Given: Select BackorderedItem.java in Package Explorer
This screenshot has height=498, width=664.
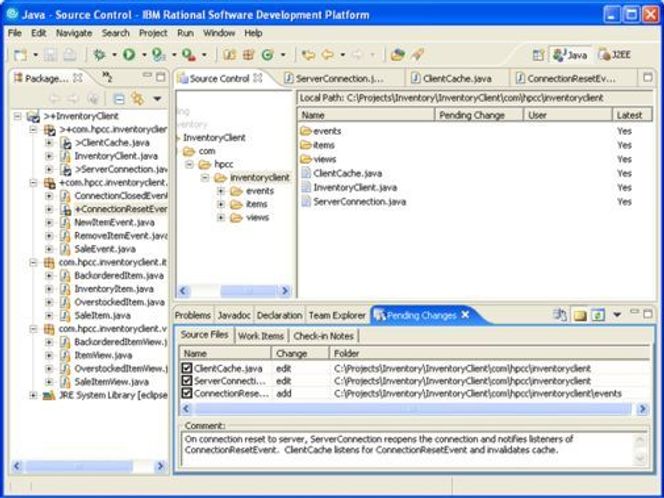Looking at the screenshot, I should 112,276.
